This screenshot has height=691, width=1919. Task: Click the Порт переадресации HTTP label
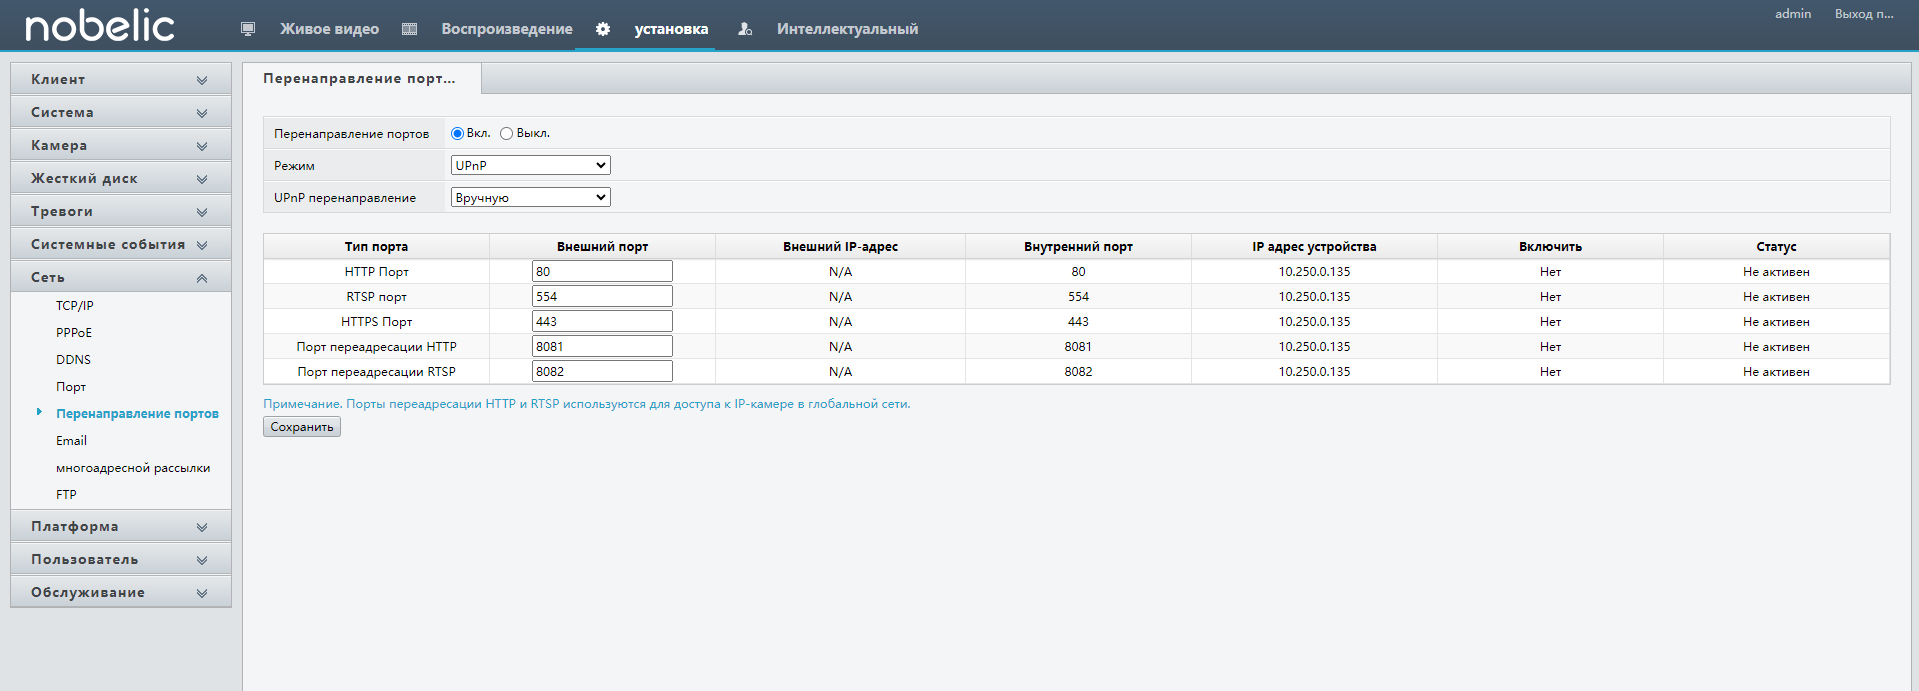tap(376, 347)
